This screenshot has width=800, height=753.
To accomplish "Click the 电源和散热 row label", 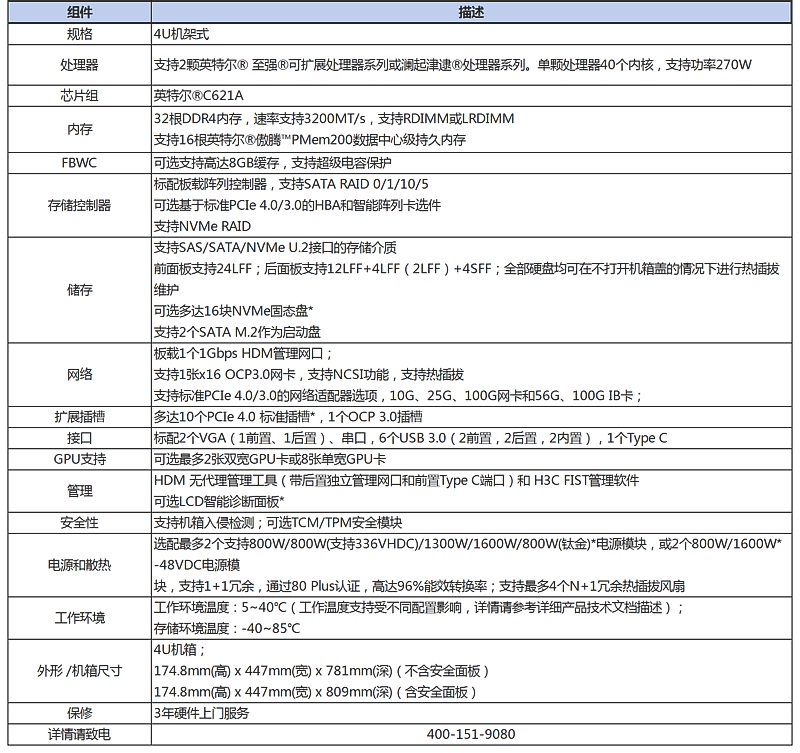I will tap(80, 565).
